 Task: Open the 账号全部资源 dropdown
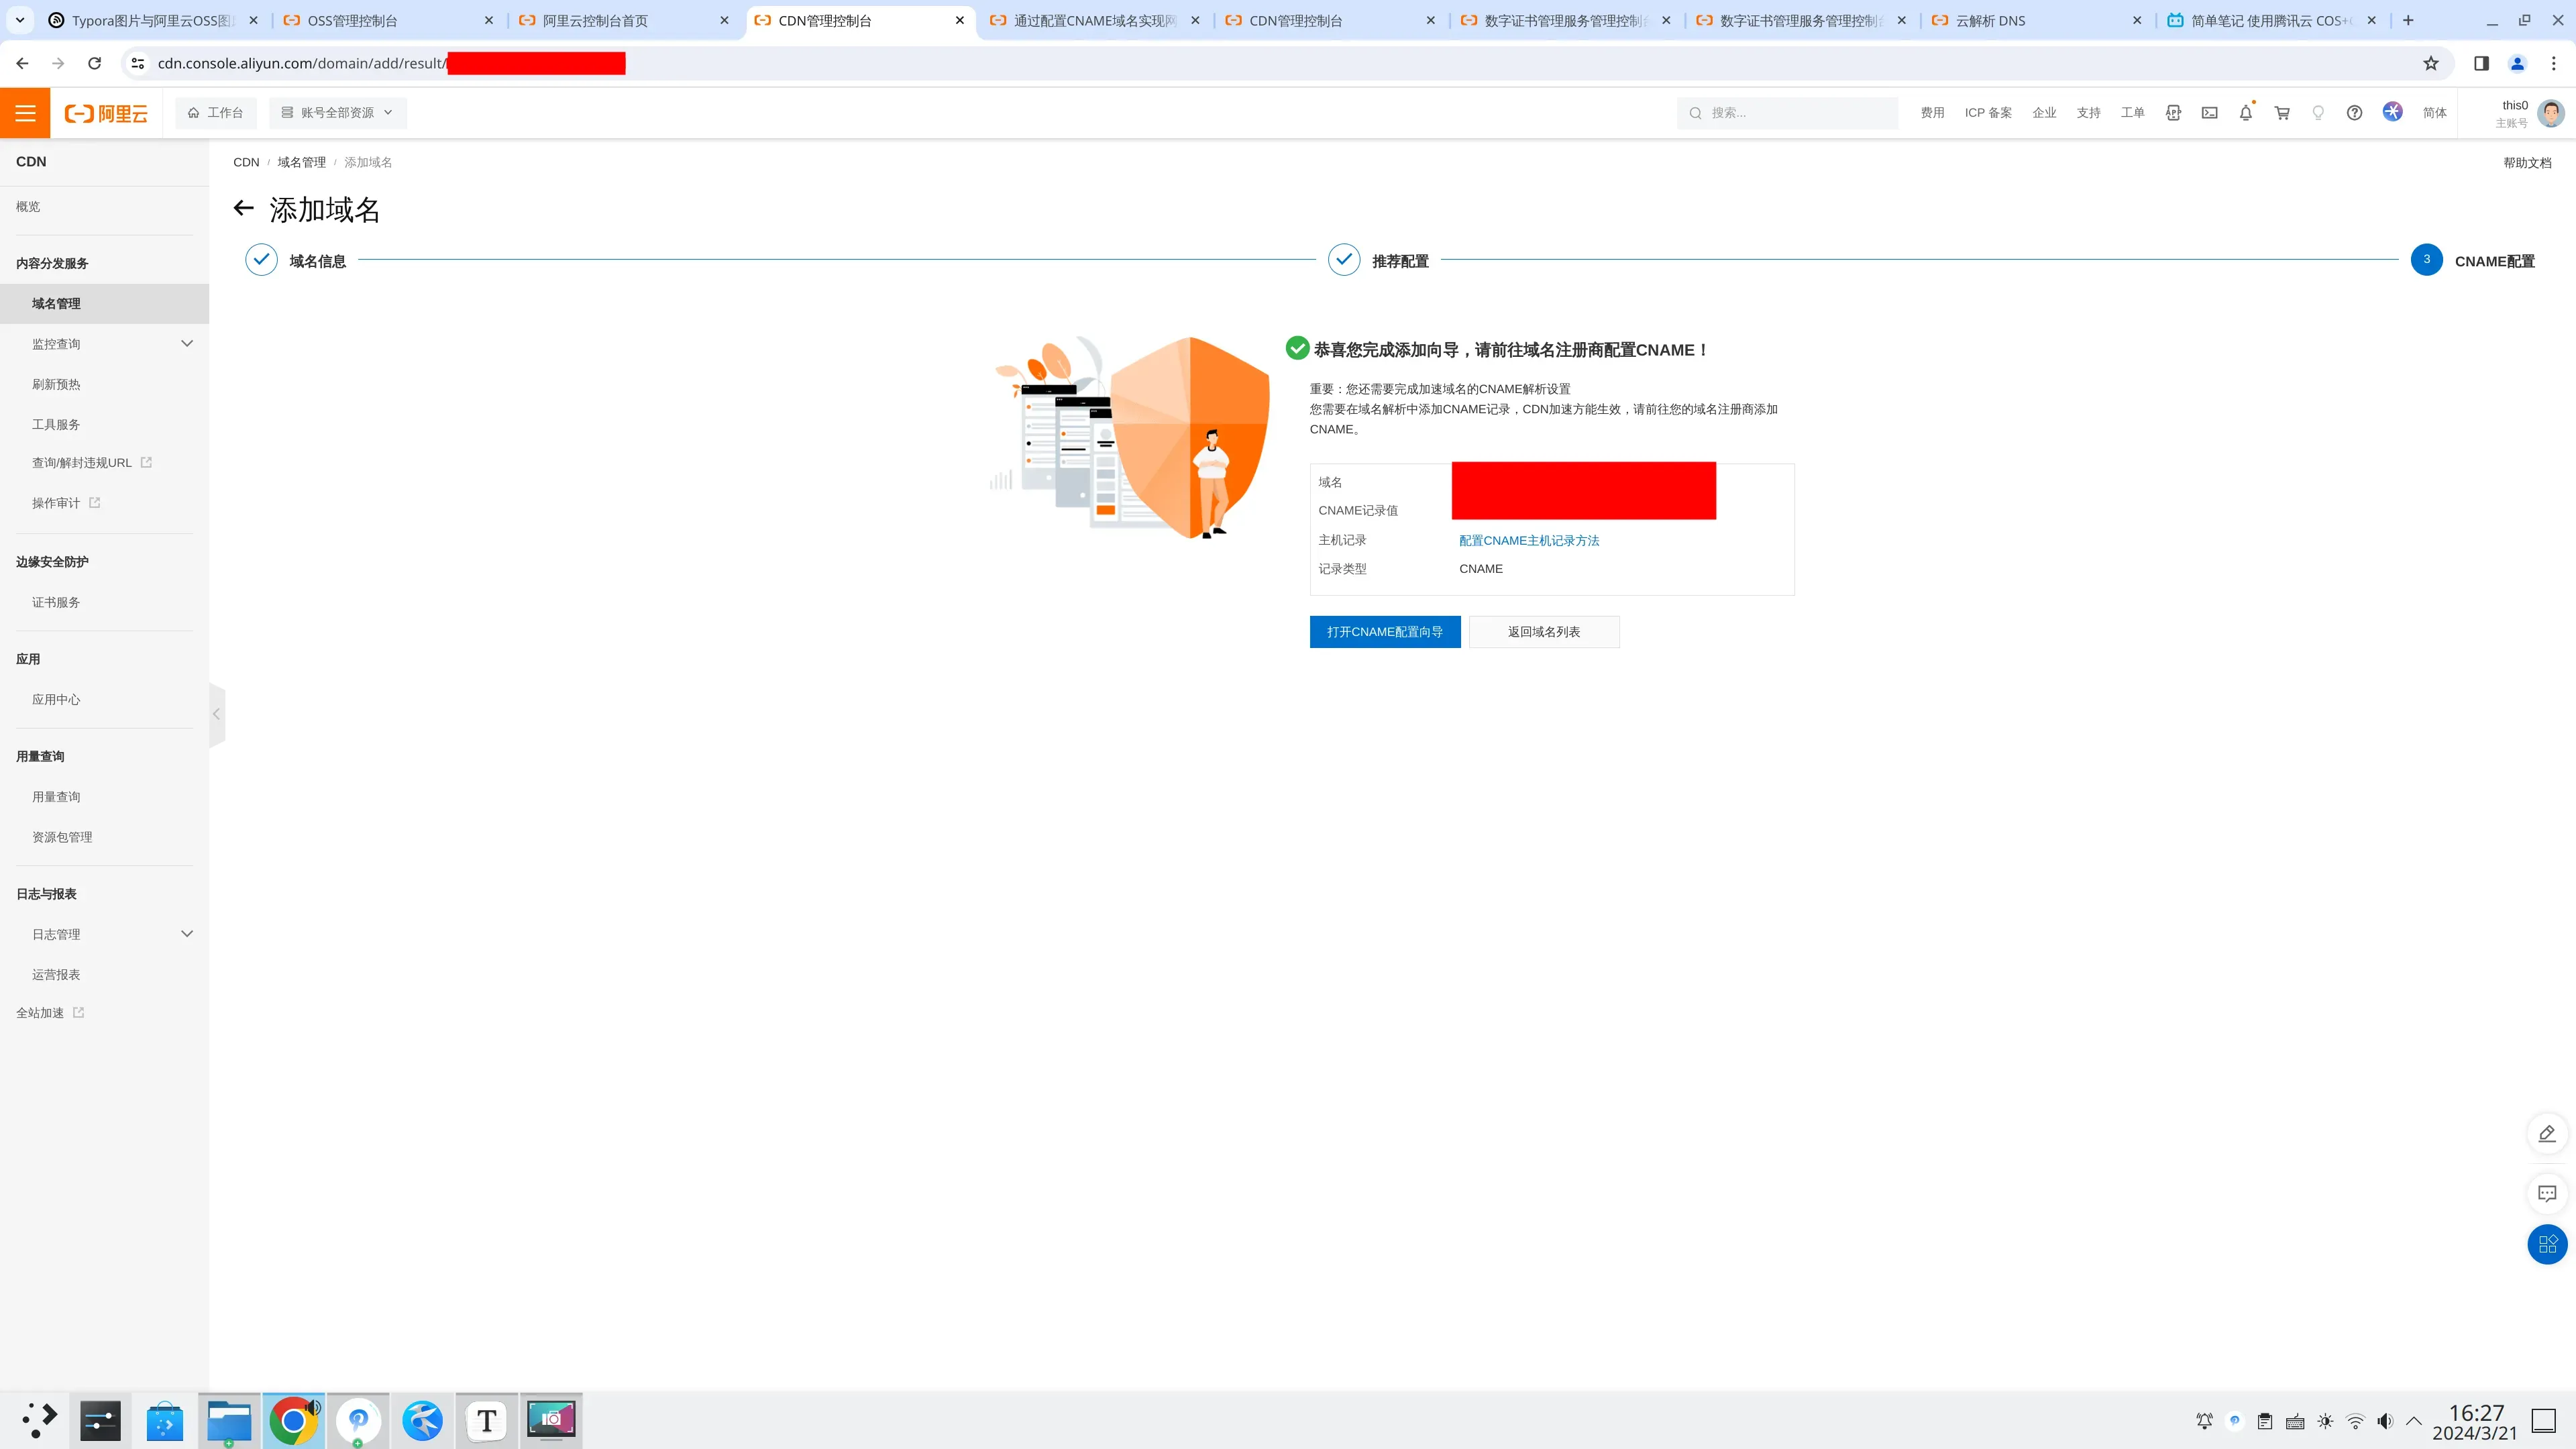(337, 113)
